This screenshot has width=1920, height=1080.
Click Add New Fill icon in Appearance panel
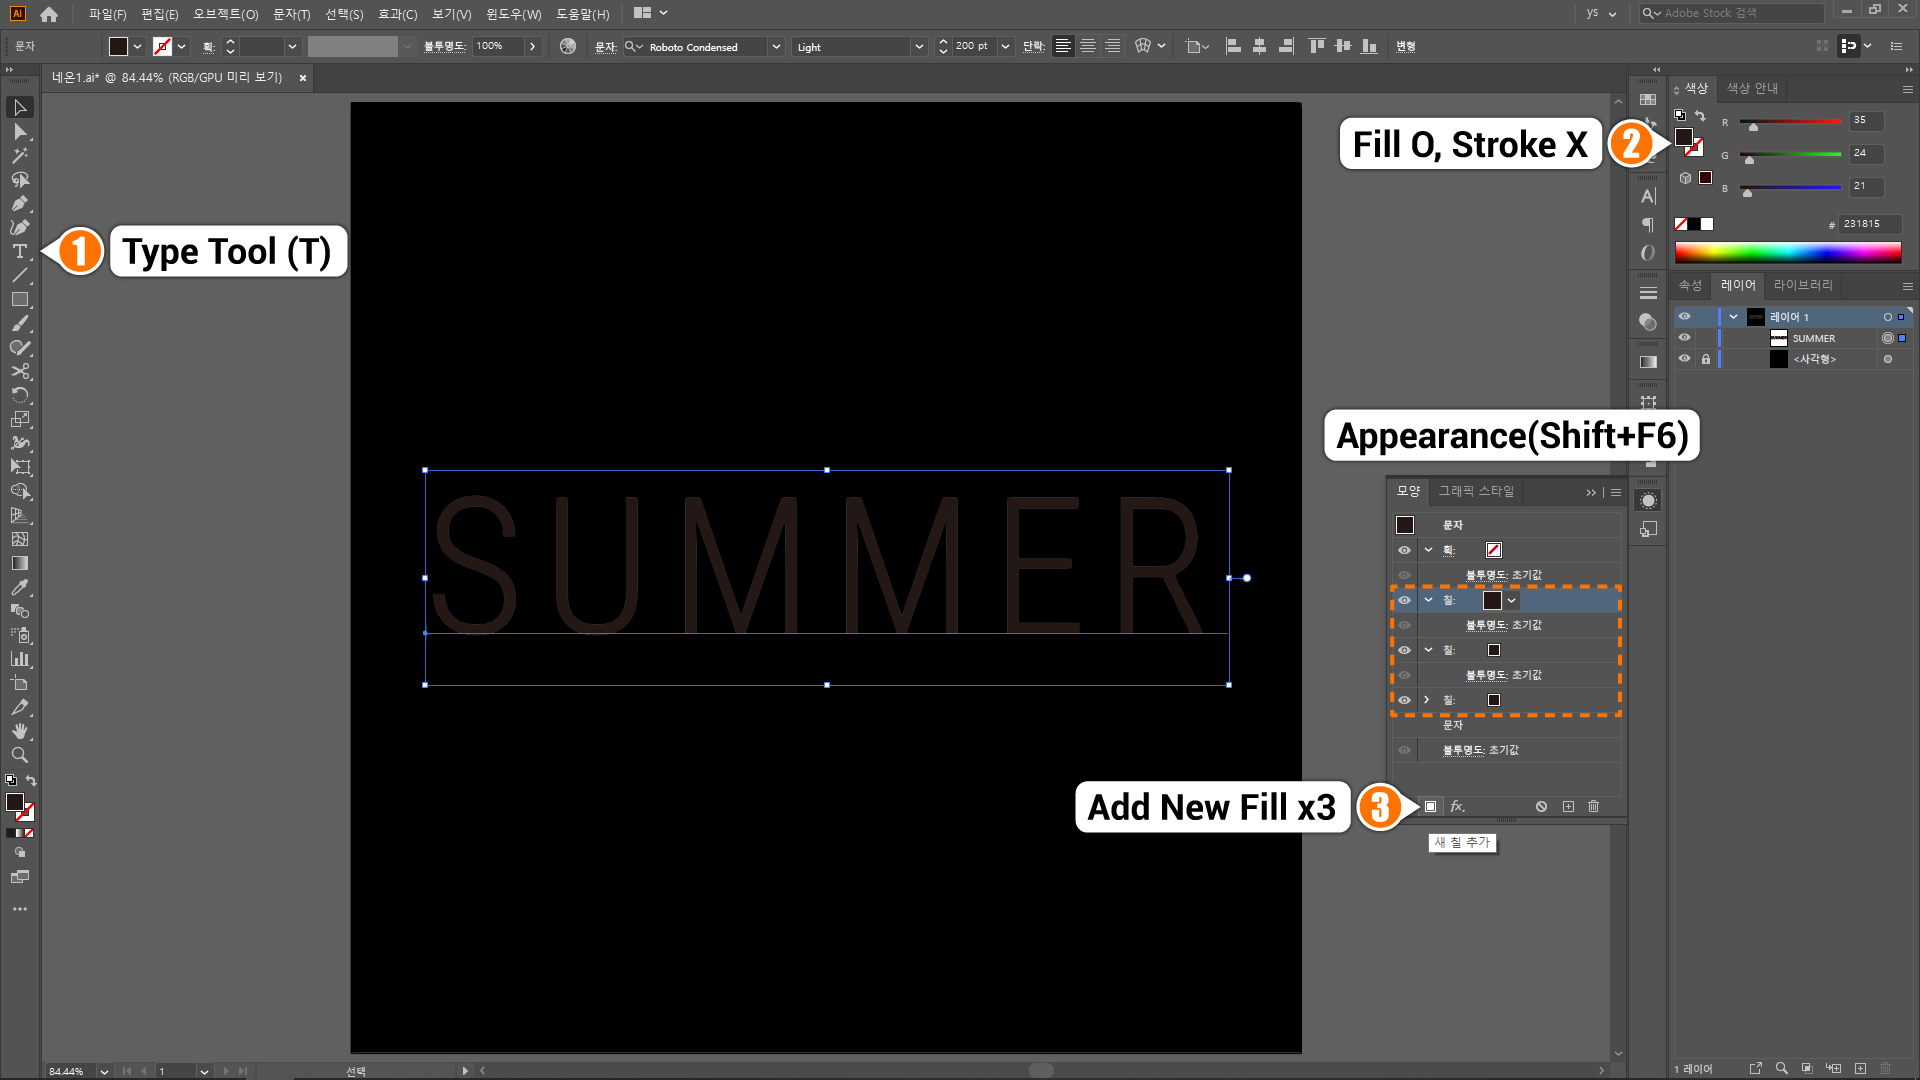tap(1430, 806)
